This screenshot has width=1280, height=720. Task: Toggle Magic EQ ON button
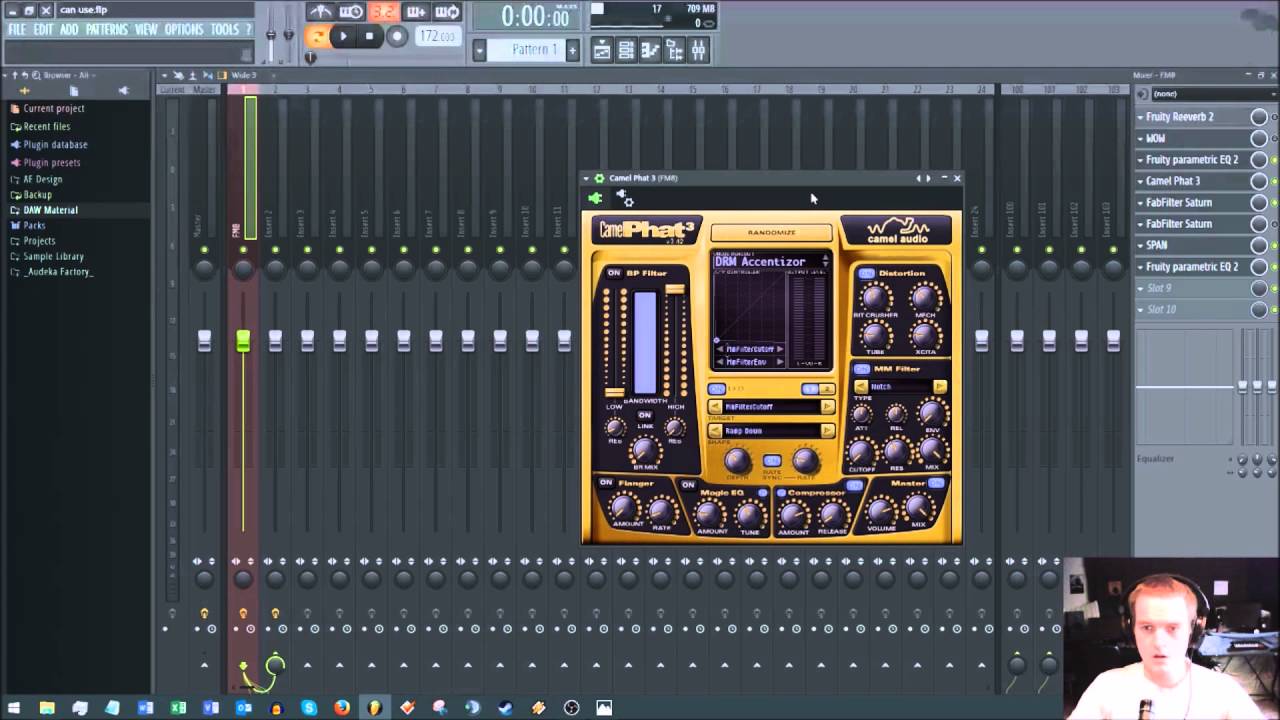coord(688,485)
